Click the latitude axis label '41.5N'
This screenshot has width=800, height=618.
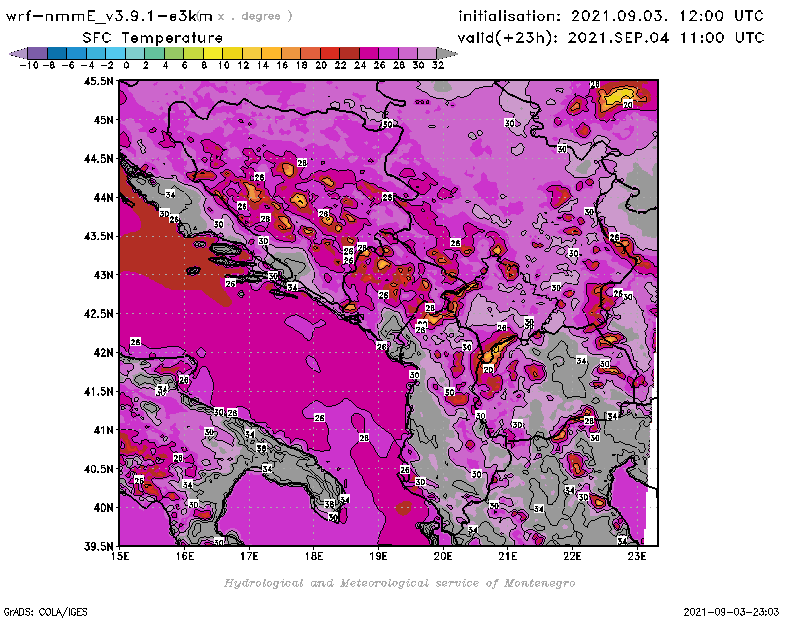point(98,391)
